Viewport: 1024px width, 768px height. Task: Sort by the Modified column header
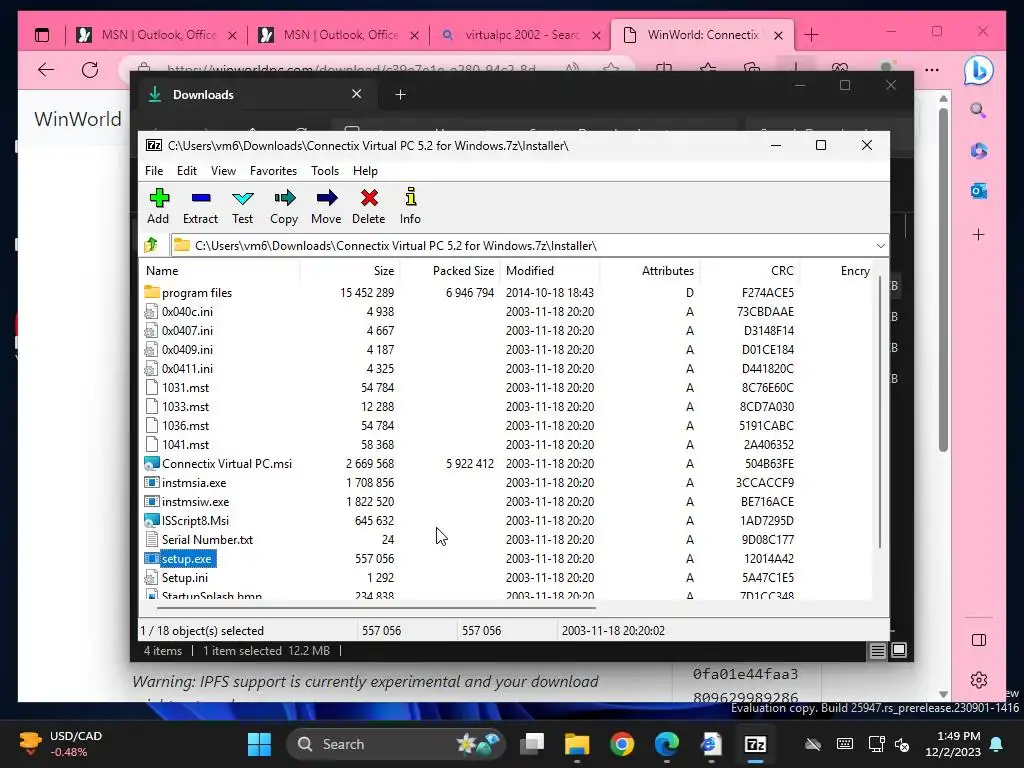pos(549,270)
